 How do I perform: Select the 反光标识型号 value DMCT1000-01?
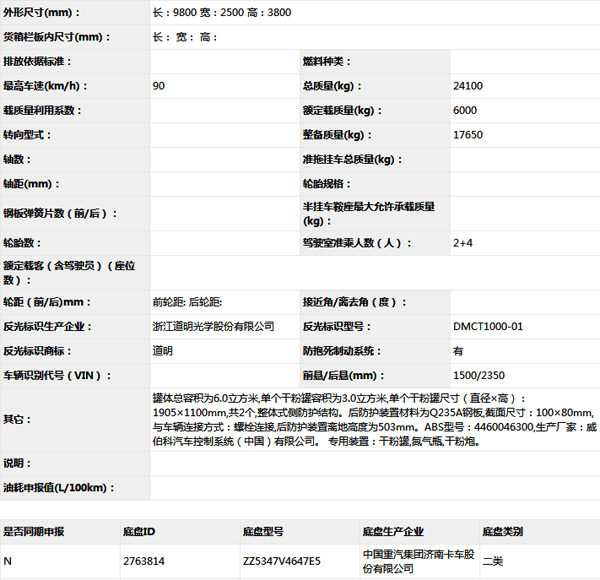click(487, 326)
